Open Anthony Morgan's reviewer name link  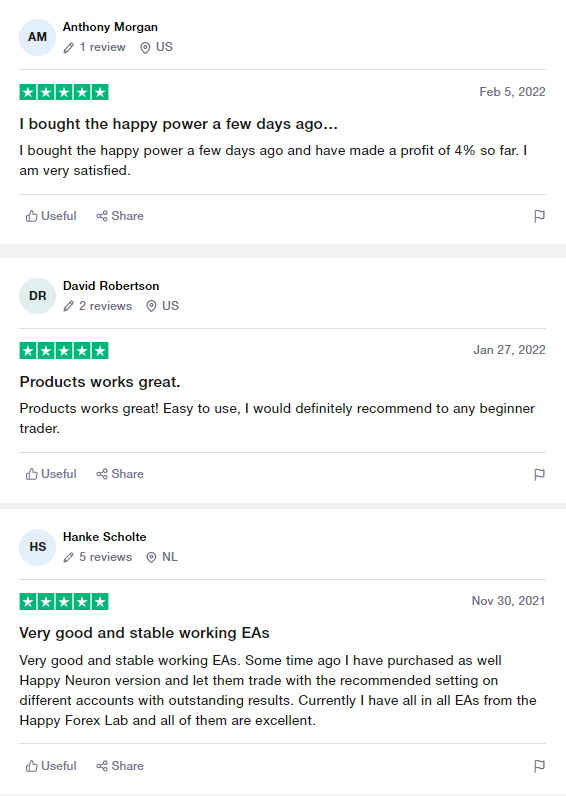pos(110,27)
